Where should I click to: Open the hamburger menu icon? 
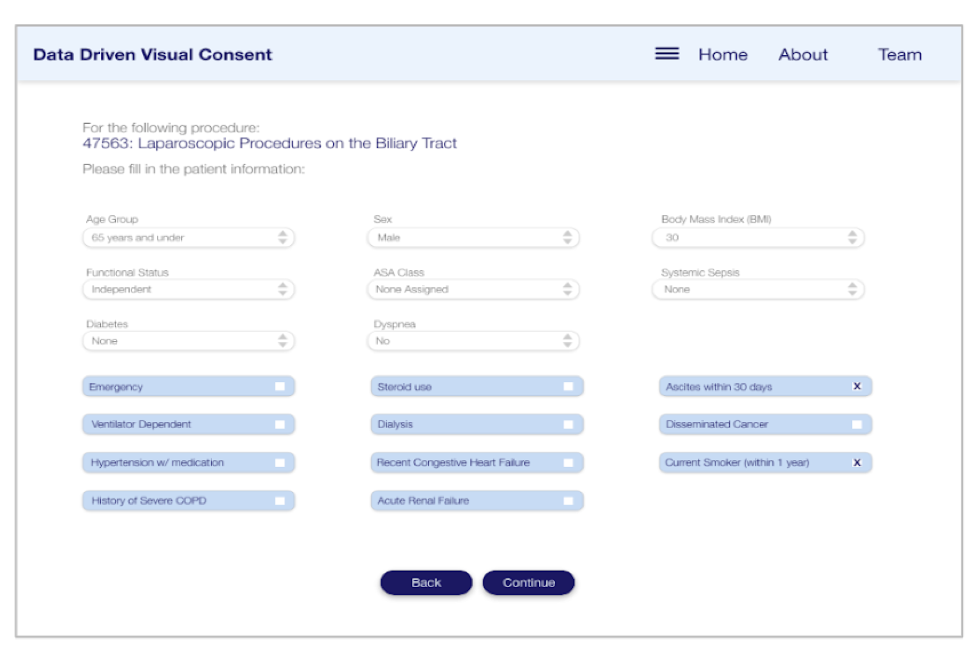tap(667, 54)
